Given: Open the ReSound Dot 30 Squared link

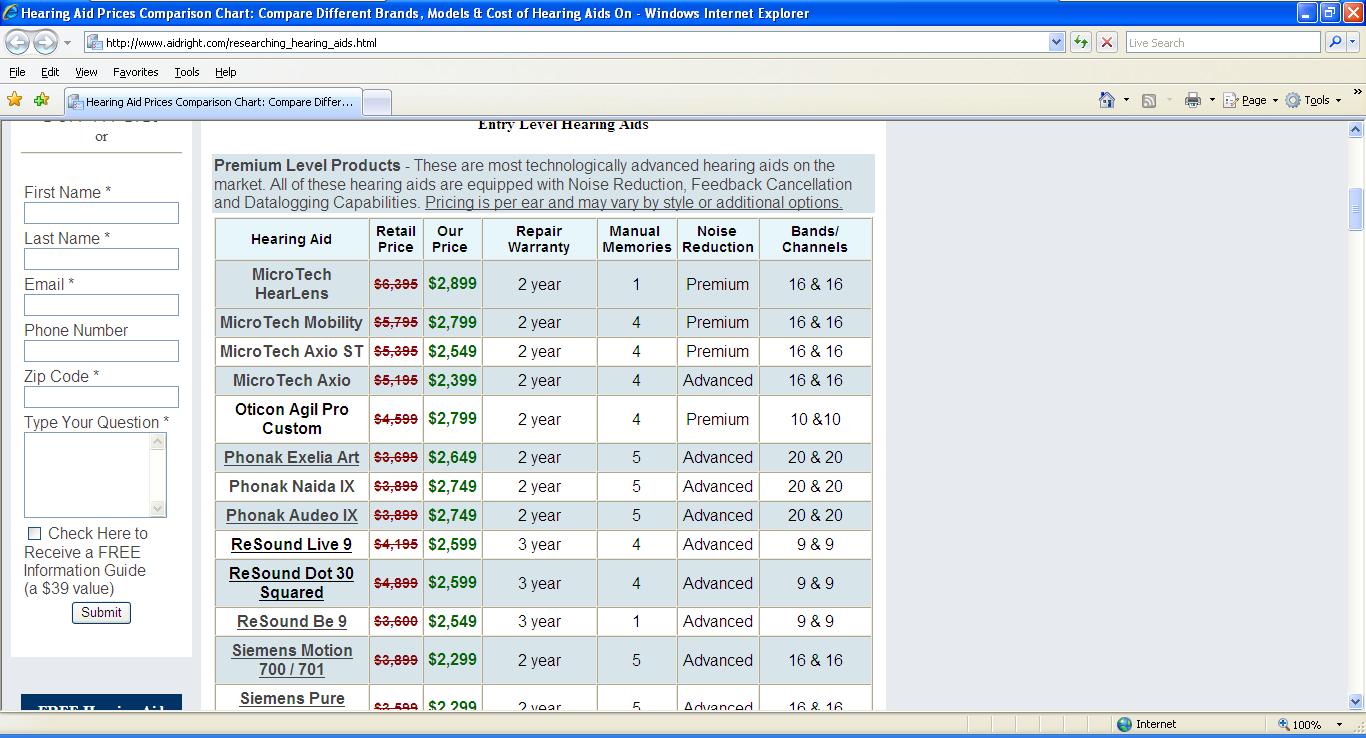Looking at the screenshot, I should (291, 582).
